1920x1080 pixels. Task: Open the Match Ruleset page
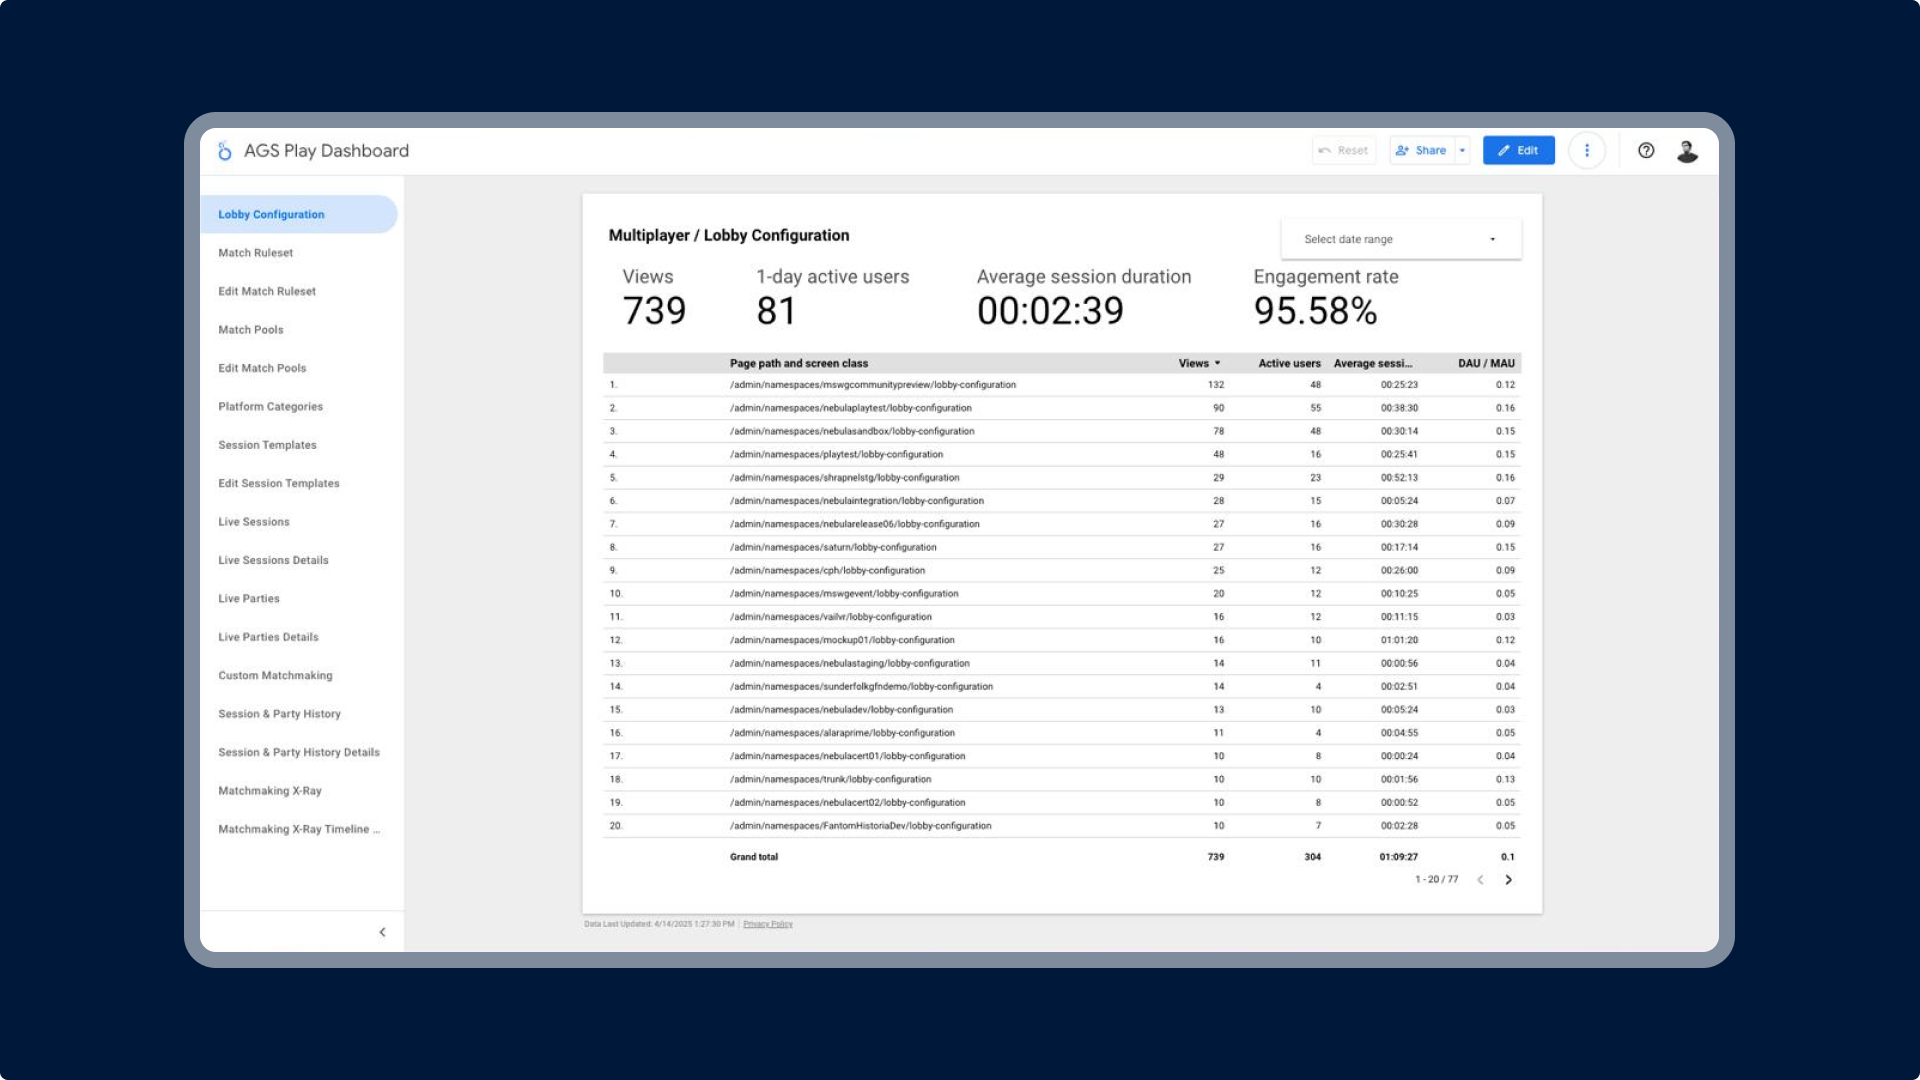click(256, 253)
